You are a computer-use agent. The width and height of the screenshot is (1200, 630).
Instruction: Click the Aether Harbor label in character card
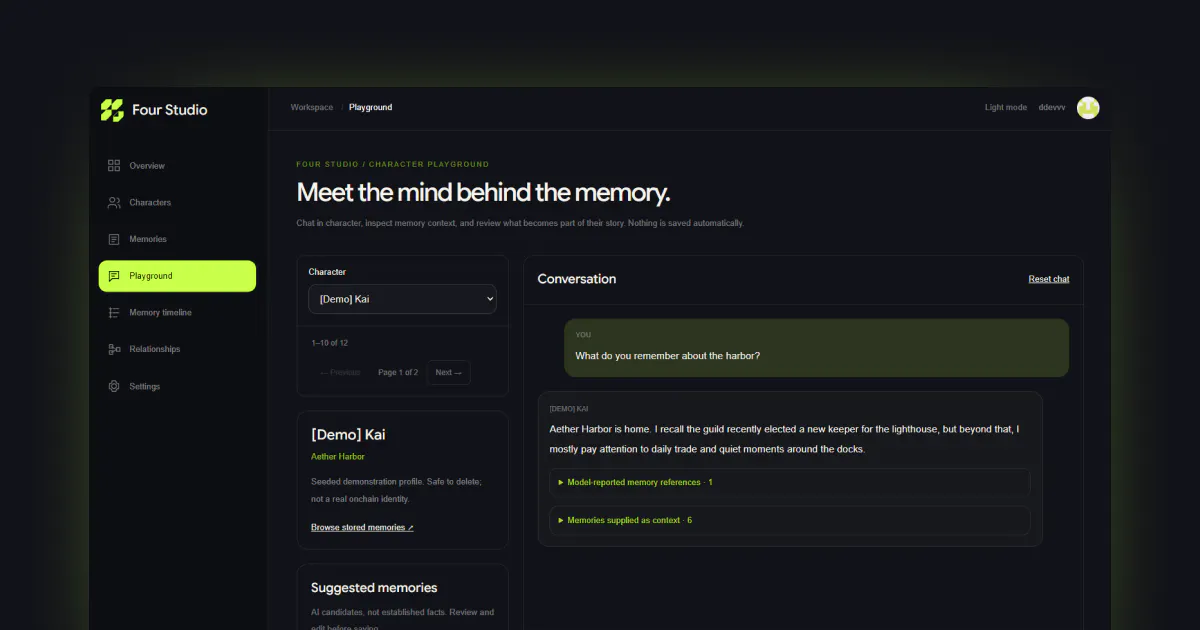point(338,457)
